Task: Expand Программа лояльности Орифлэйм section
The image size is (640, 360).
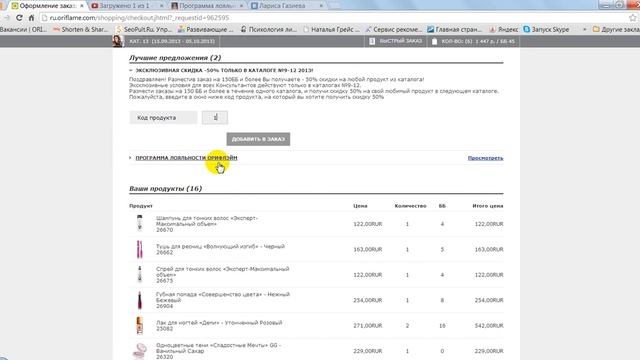Action: [186, 158]
